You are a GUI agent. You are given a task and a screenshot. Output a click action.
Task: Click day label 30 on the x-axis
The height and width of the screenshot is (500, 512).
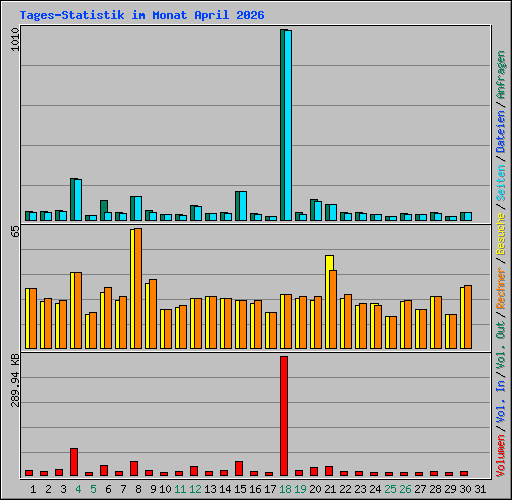click(465, 489)
